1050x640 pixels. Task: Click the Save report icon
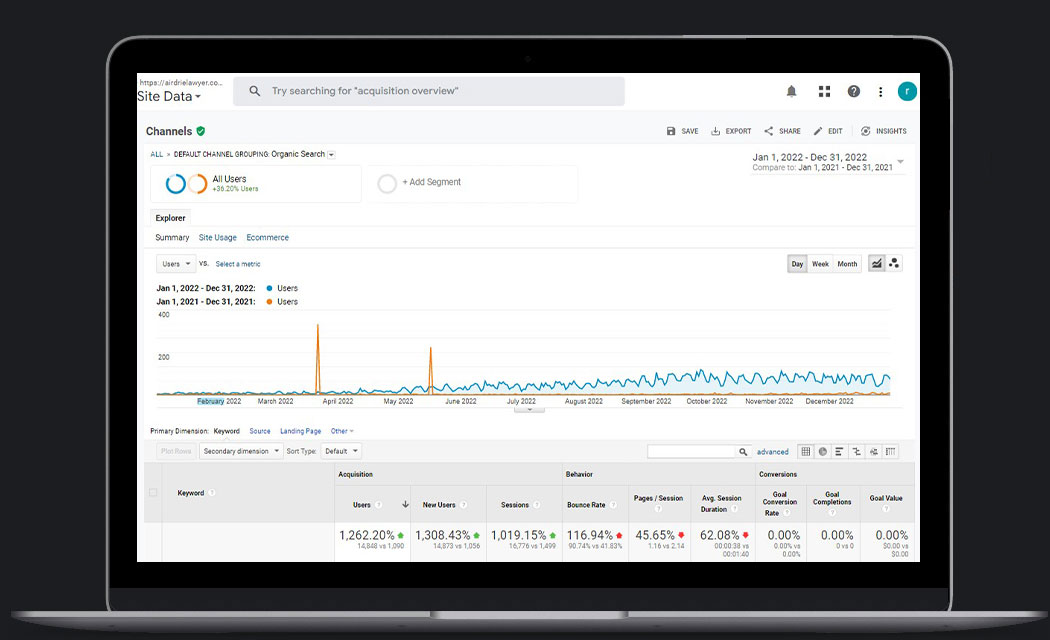click(x=683, y=131)
